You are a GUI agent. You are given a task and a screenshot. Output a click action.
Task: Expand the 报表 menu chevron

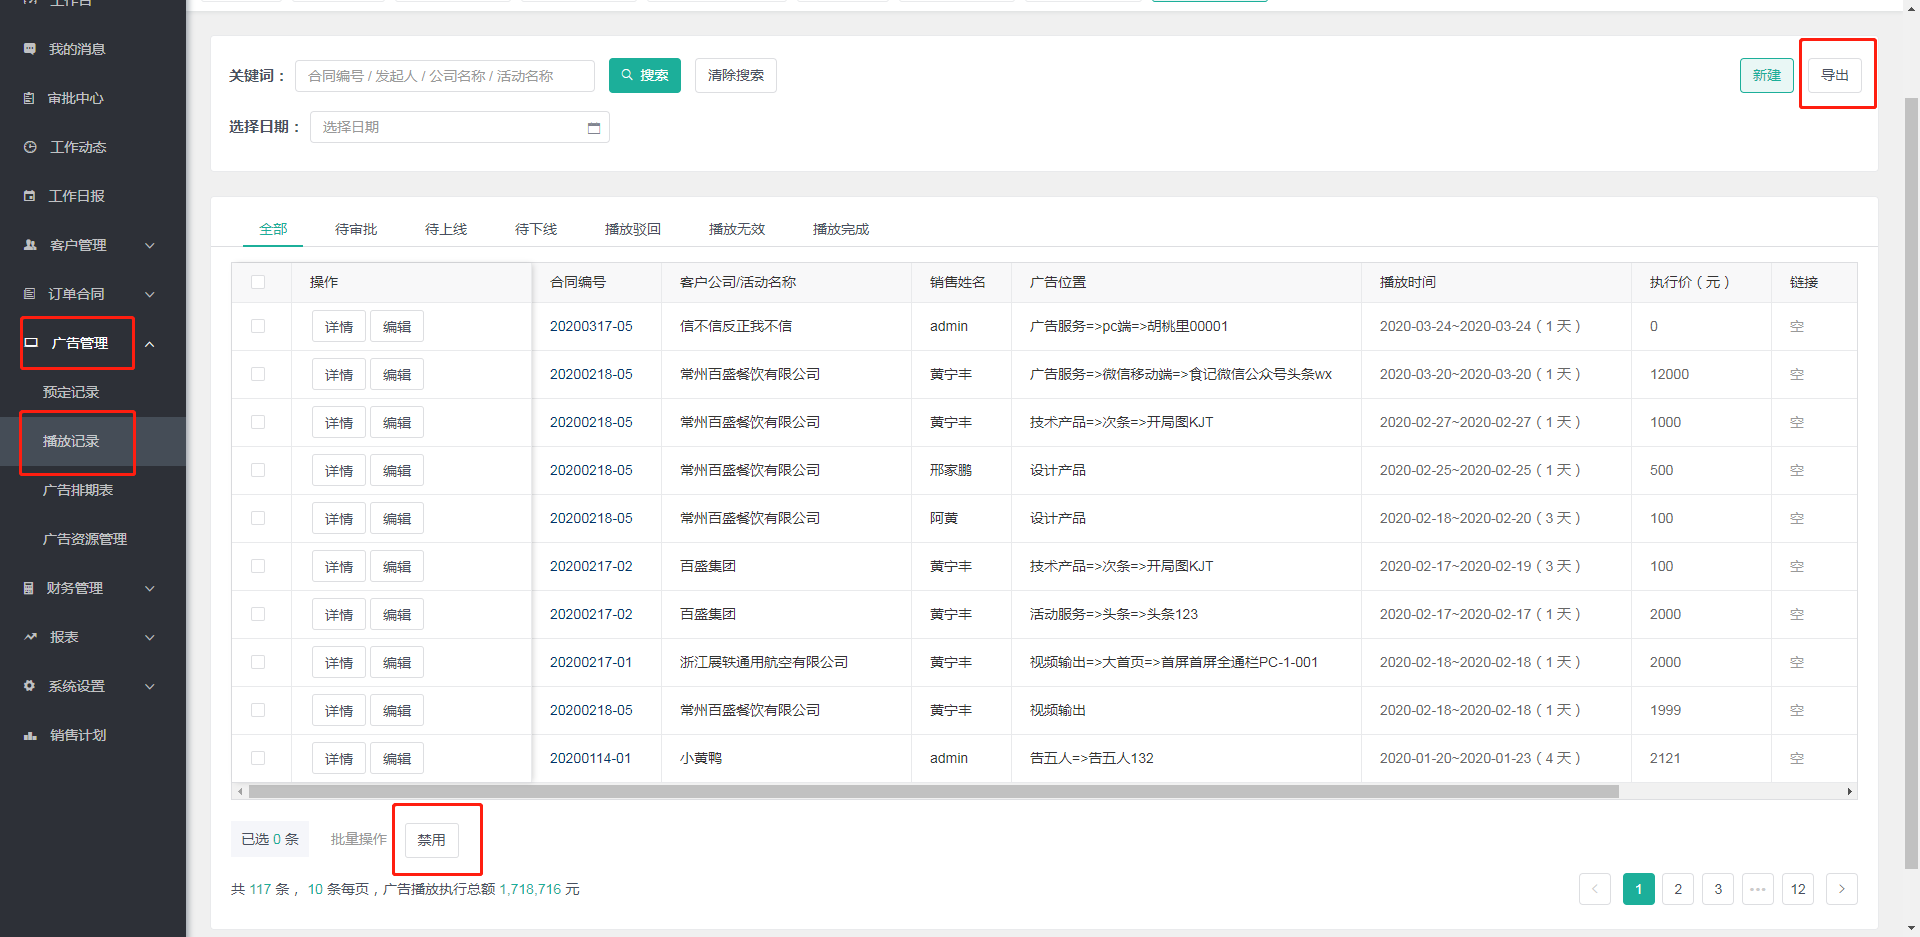pos(150,638)
